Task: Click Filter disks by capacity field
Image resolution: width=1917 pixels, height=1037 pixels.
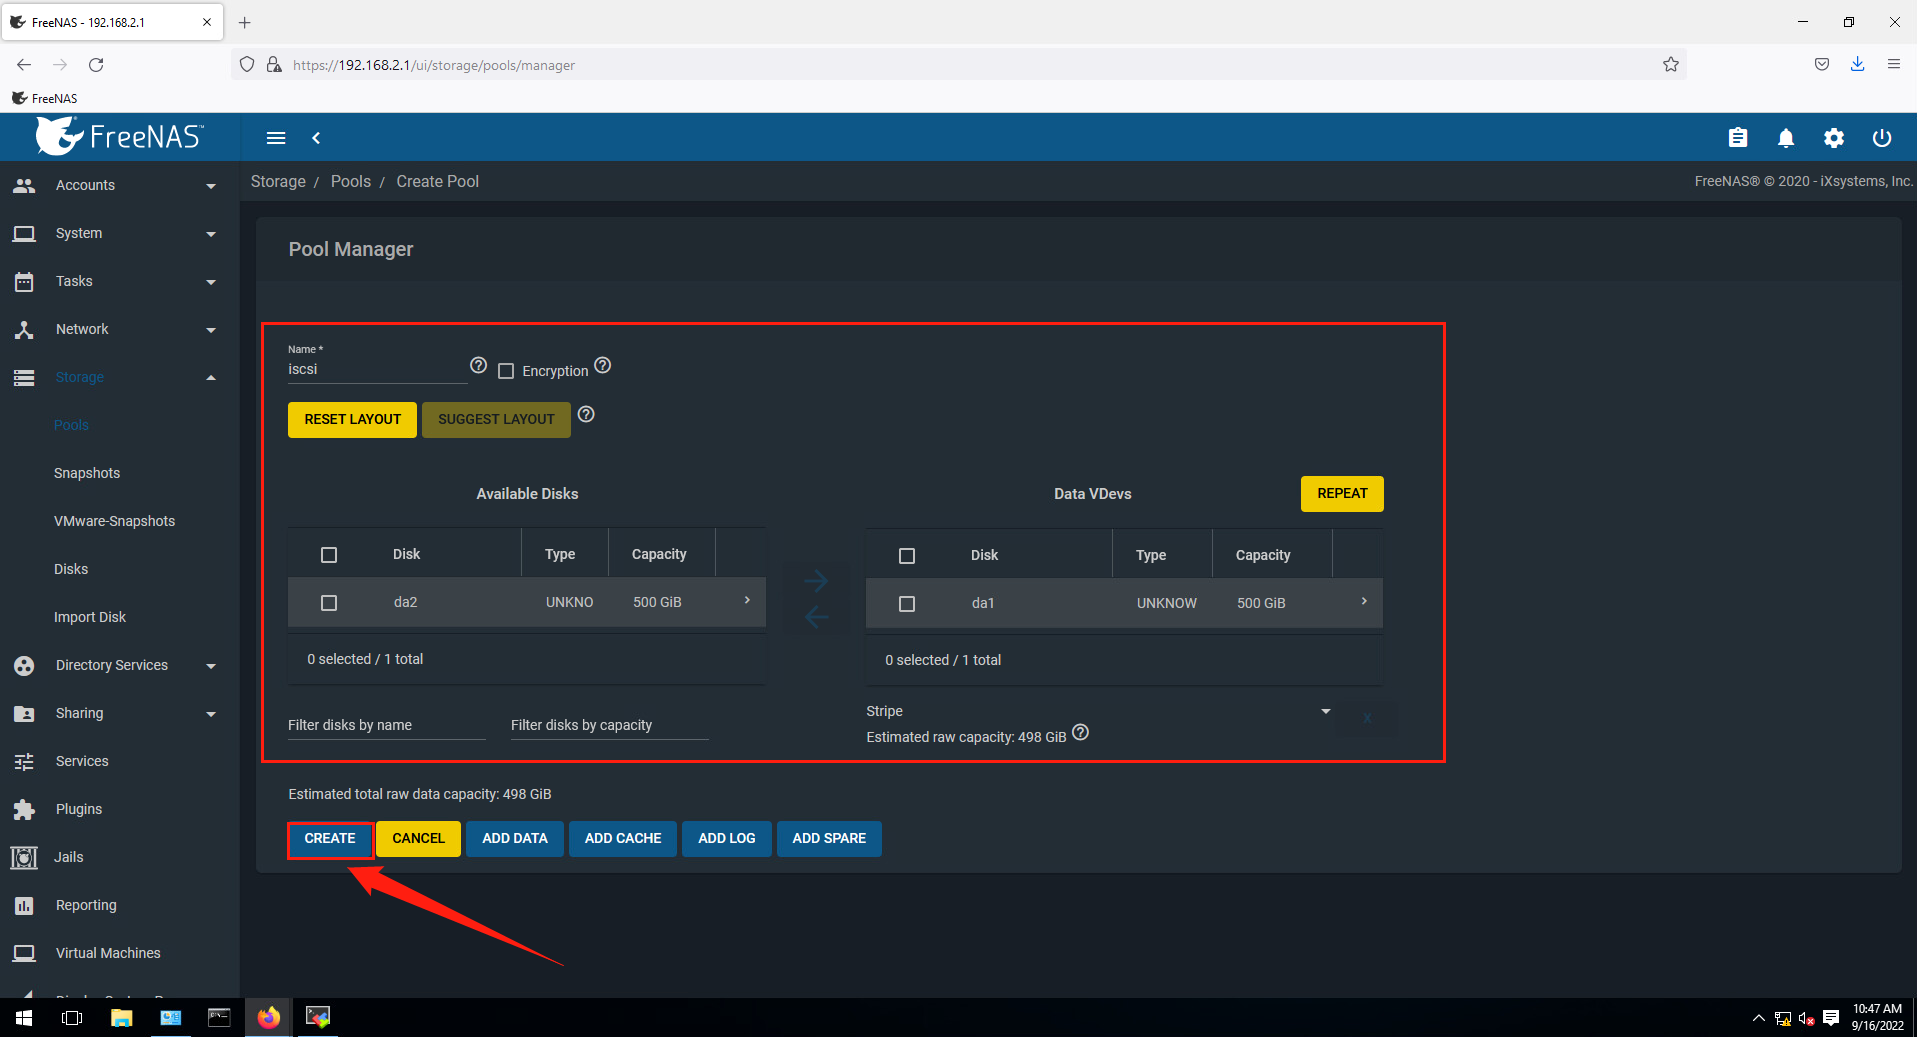Action: pyautogui.click(x=609, y=725)
